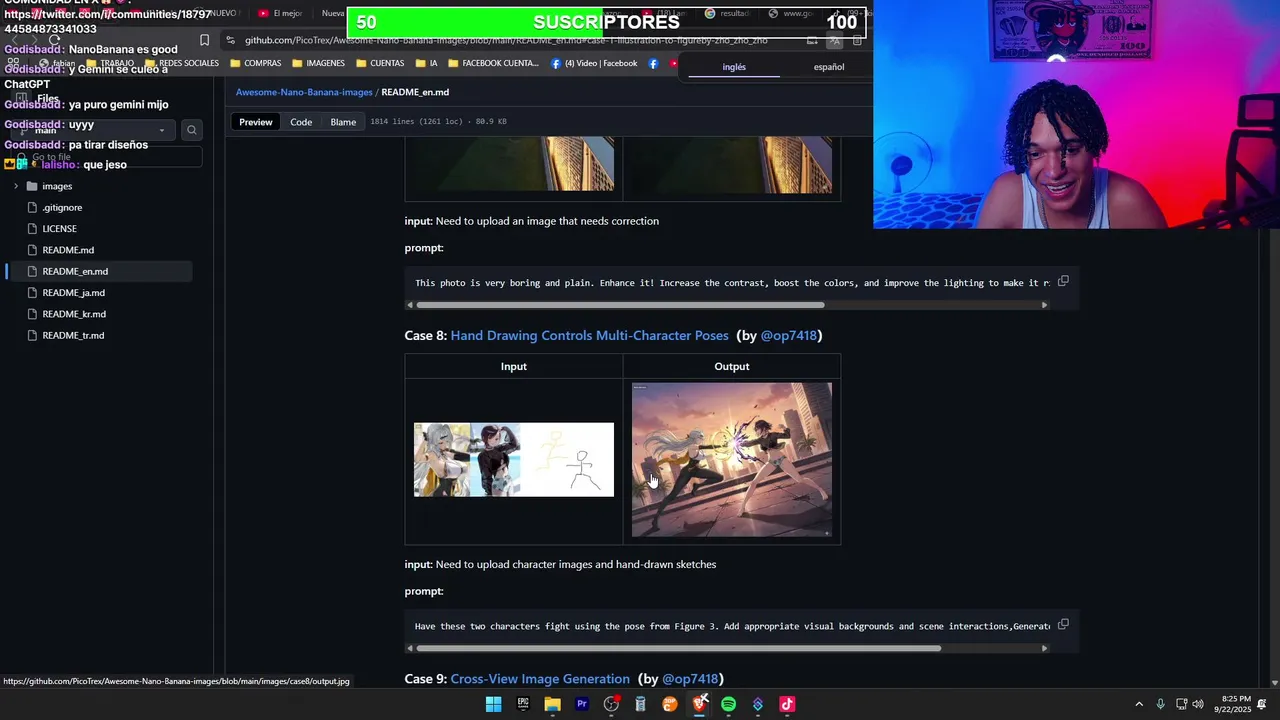Open README_tr.md file
1280x720 pixels.
coord(73,335)
